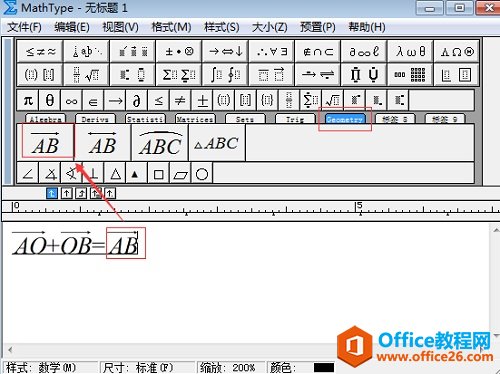This screenshot has height=374, width=500.
Task: Open the underbar and overbar templates palette
Action: tap(271, 74)
